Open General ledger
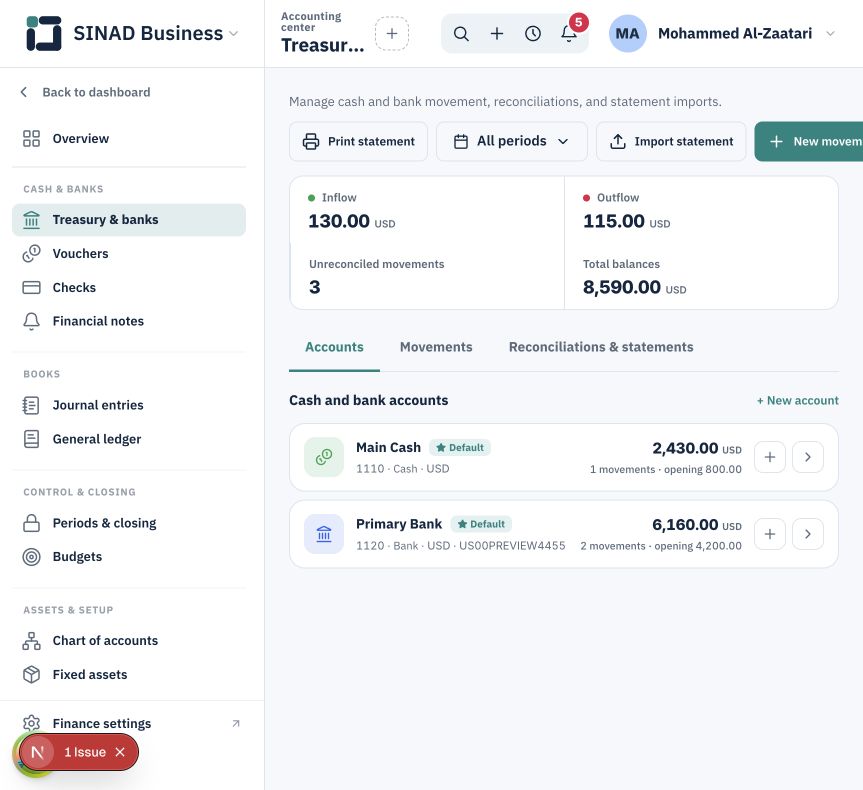Screen dimensions: 863x790 click(x=129, y=439)
